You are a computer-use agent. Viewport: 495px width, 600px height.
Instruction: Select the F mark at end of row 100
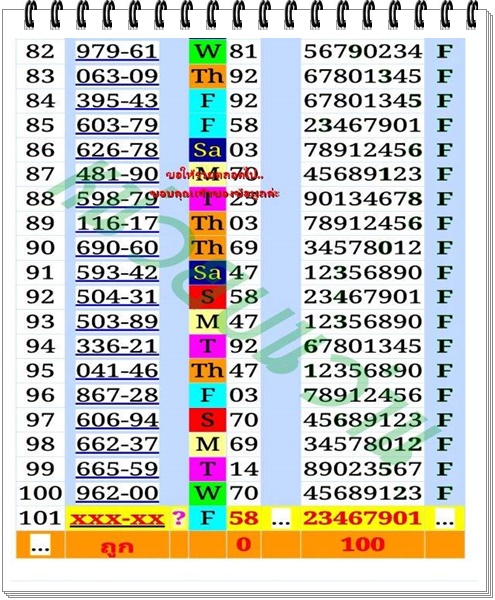pos(445,493)
